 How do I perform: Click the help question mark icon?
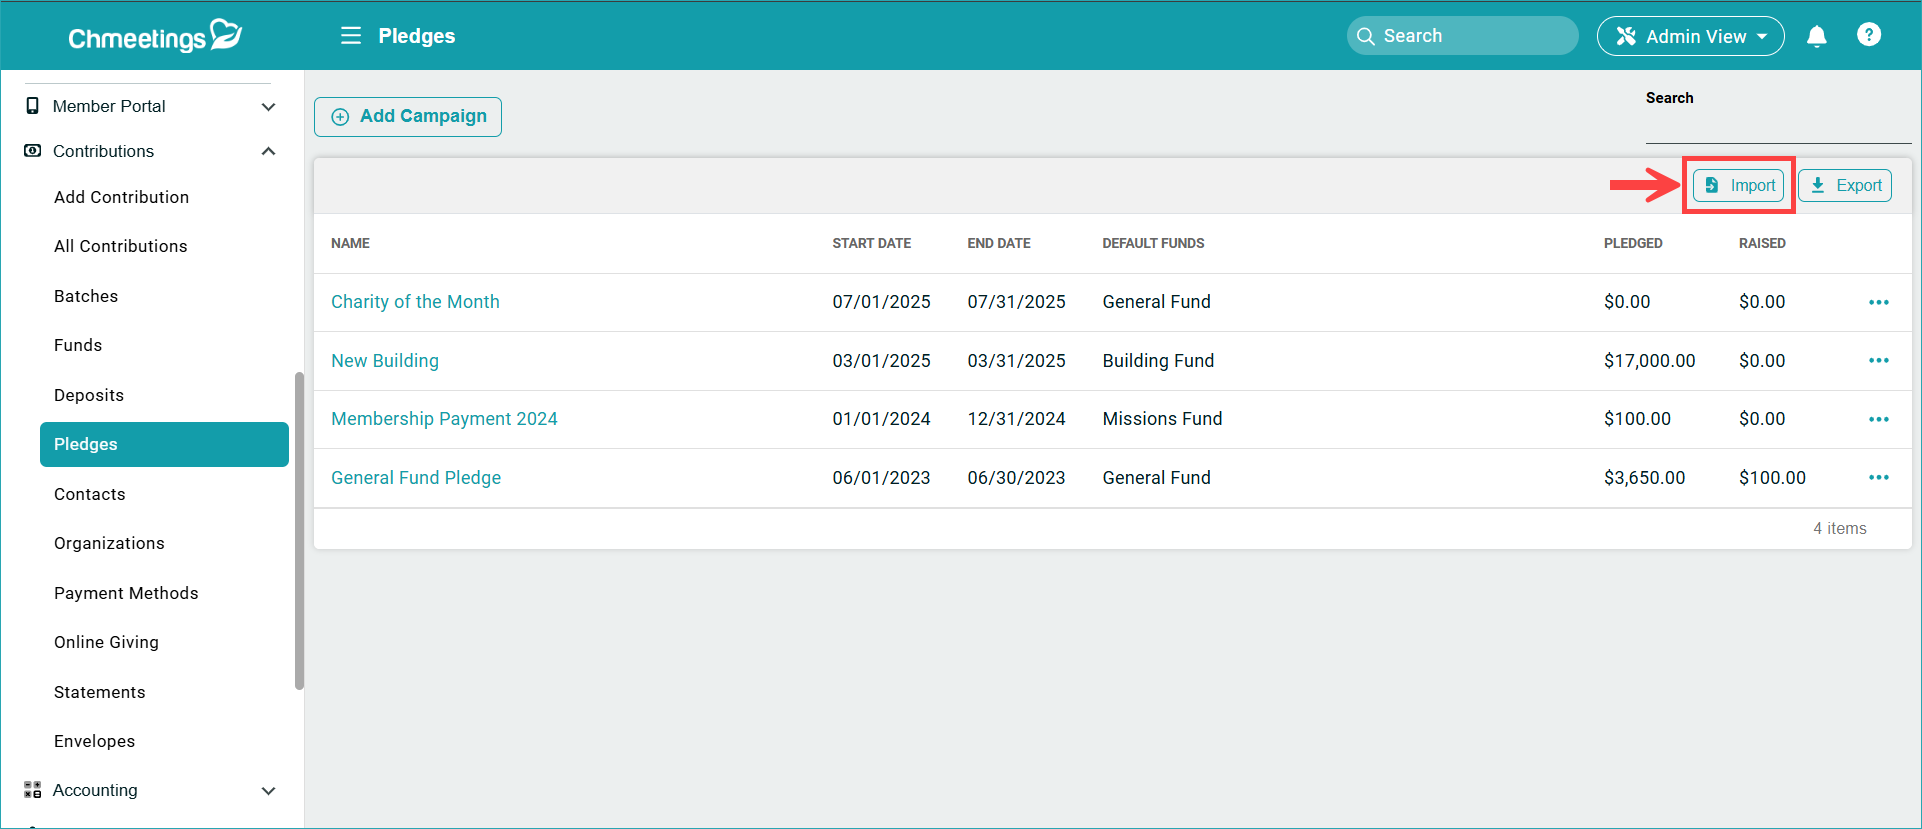coord(1868,35)
